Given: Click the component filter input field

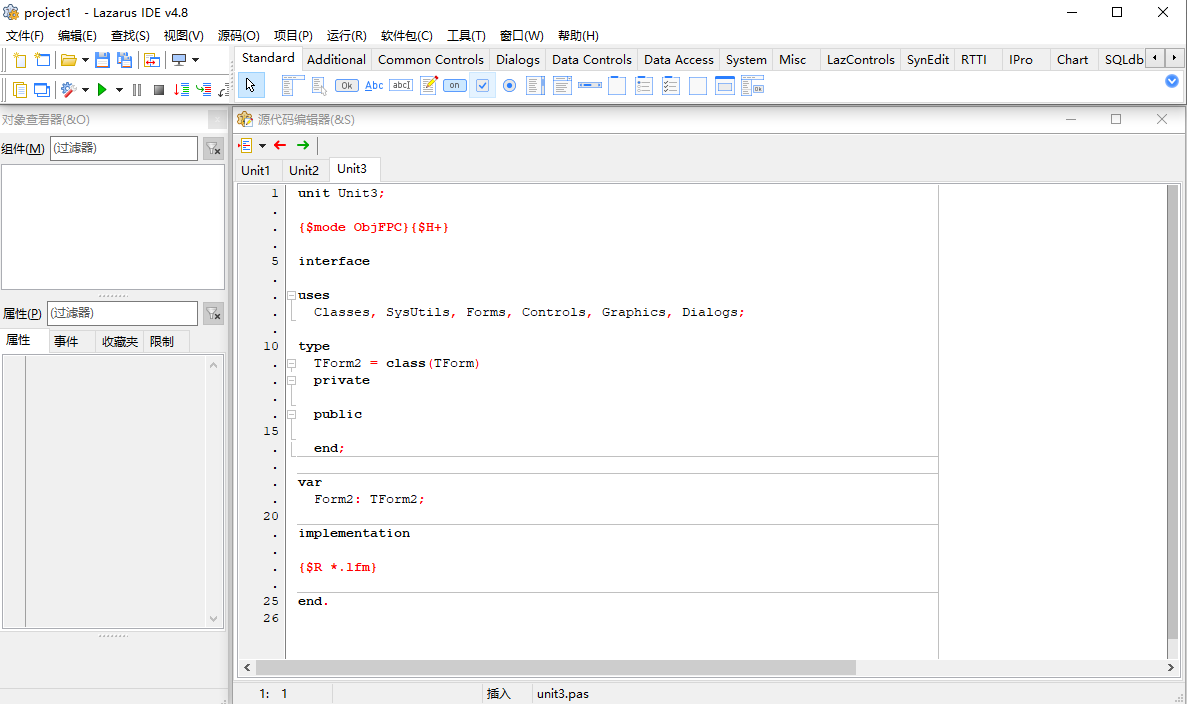Looking at the screenshot, I should [x=124, y=148].
